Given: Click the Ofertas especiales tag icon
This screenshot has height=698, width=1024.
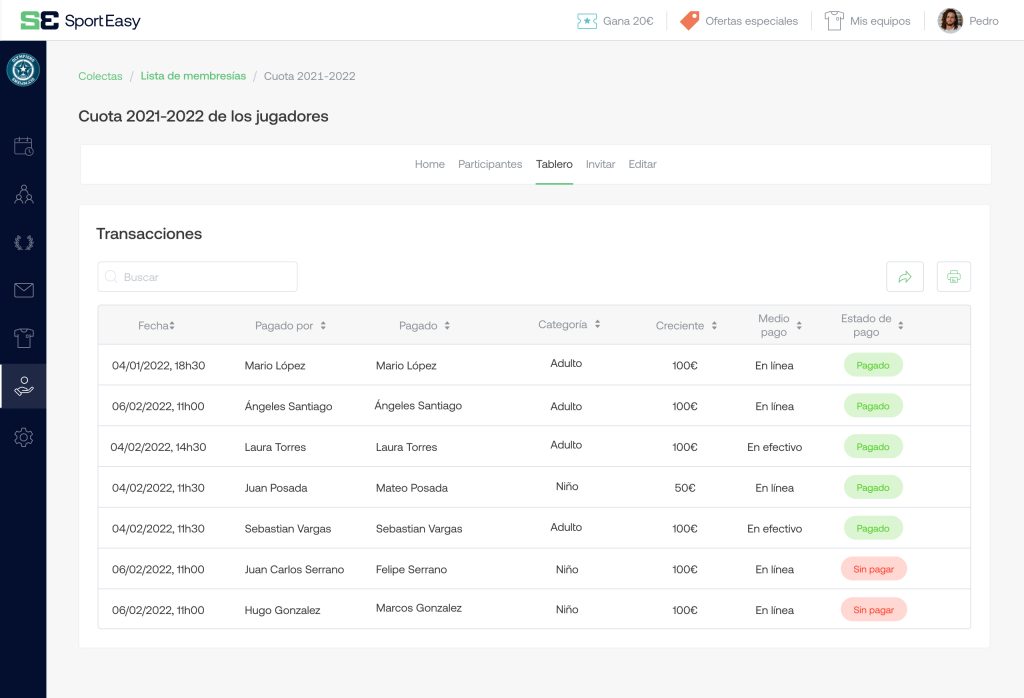Looking at the screenshot, I should click(x=689, y=21).
